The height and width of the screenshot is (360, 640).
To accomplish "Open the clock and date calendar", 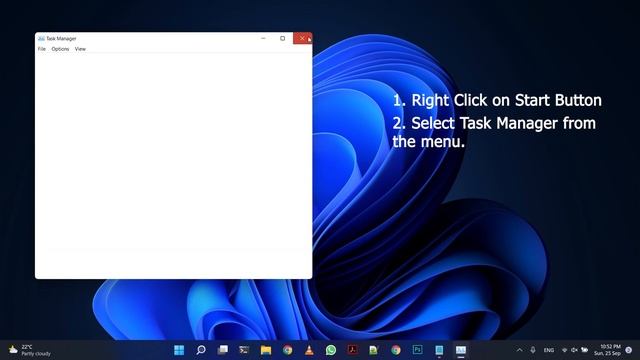I will (607, 350).
